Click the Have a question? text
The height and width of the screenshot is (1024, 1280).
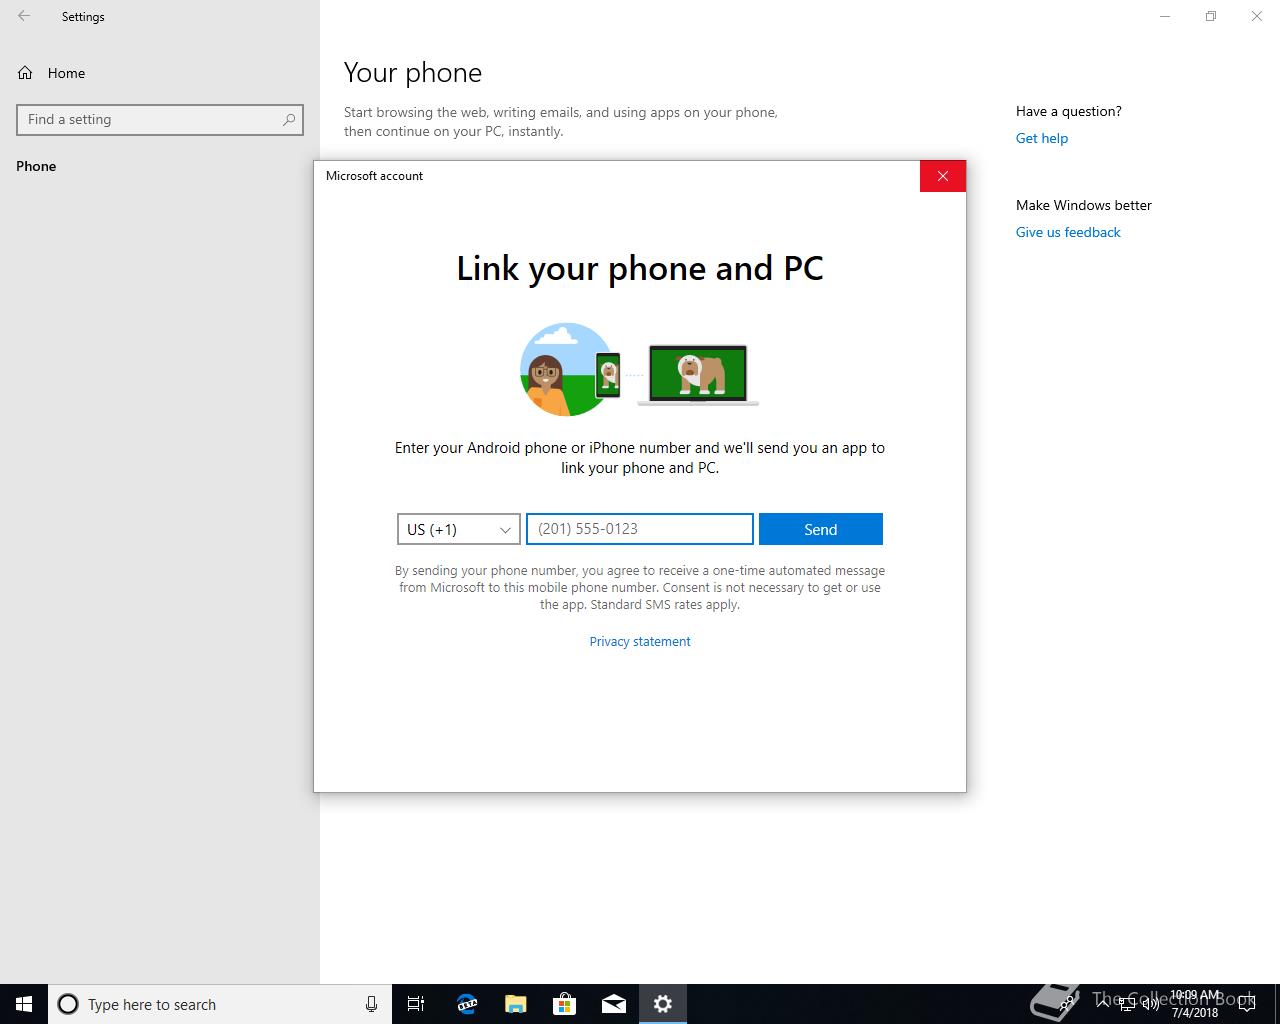click(x=1069, y=111)
